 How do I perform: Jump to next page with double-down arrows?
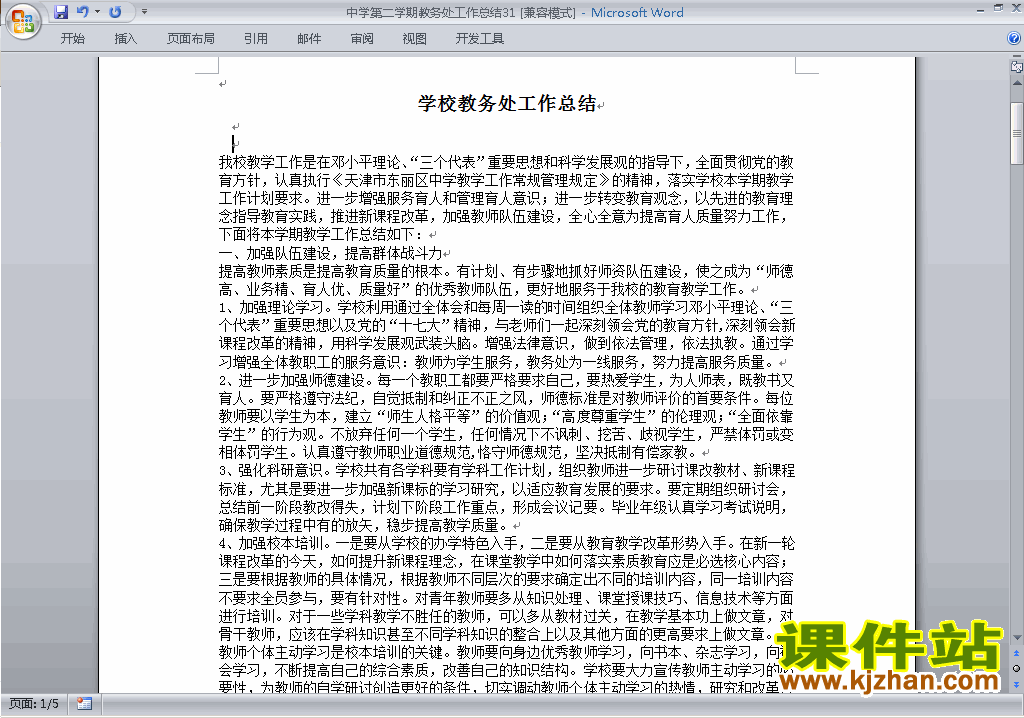1017,684
